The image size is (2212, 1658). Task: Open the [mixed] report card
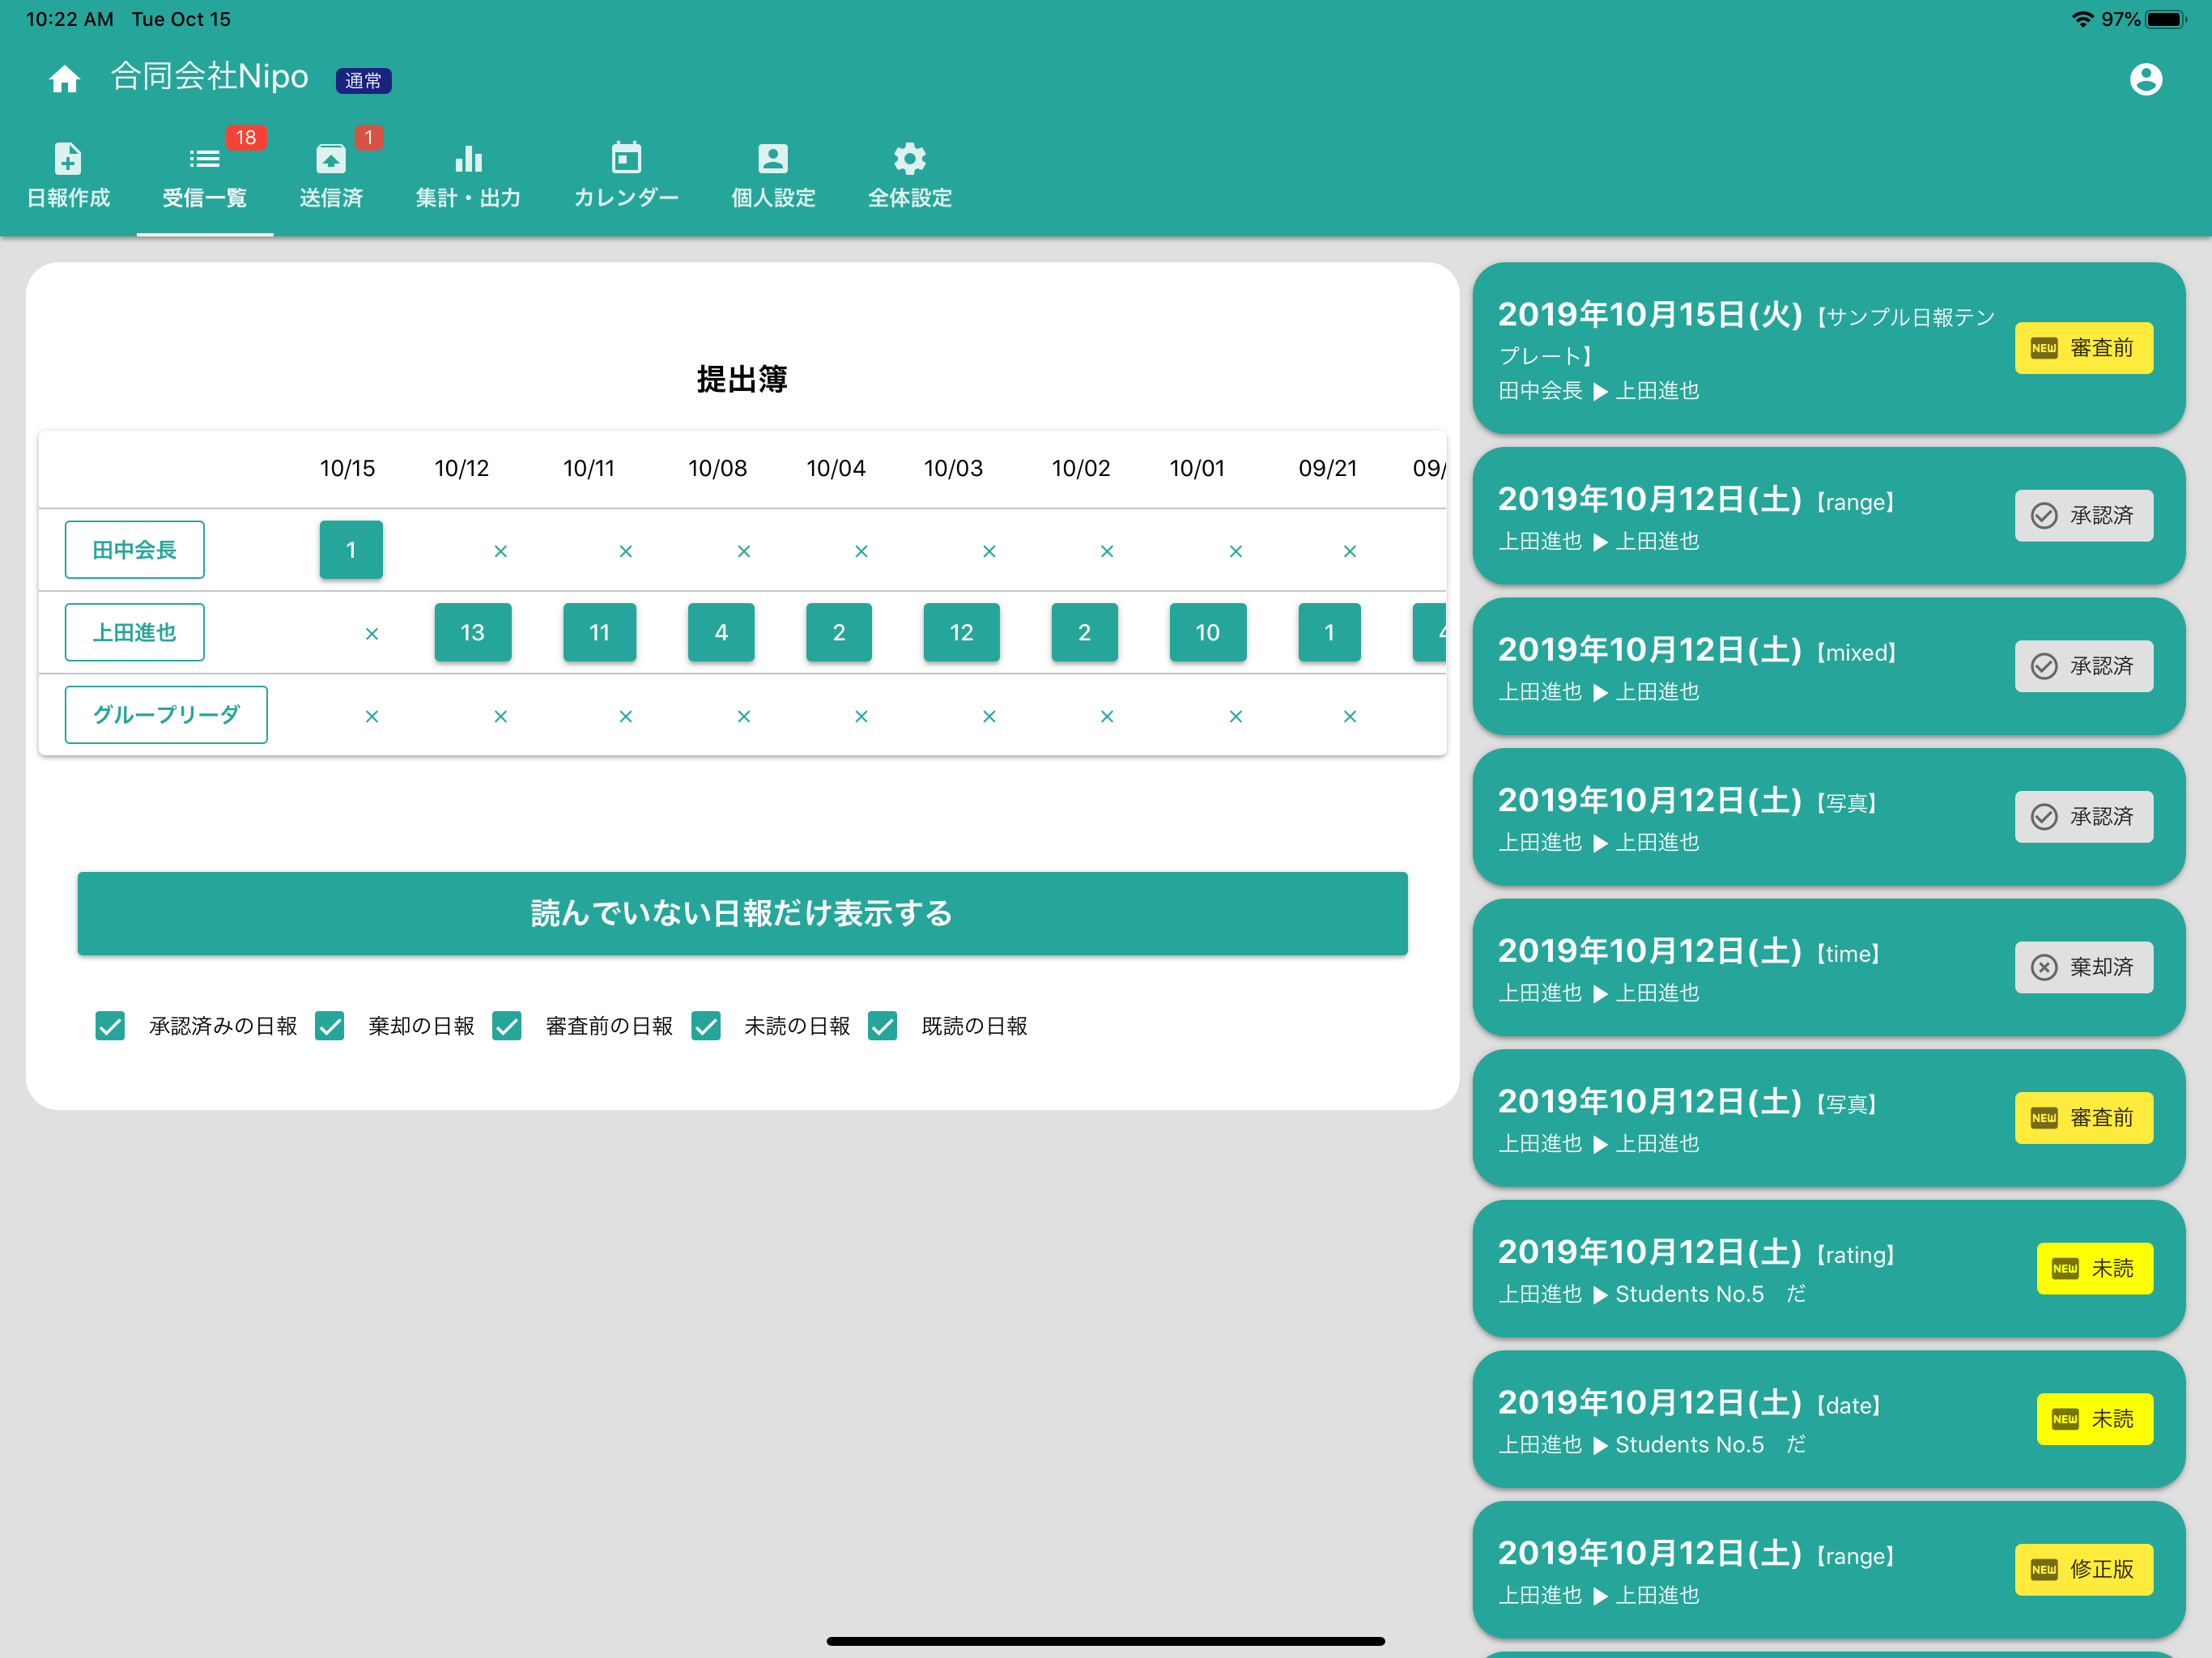(x=1828, y=667)
